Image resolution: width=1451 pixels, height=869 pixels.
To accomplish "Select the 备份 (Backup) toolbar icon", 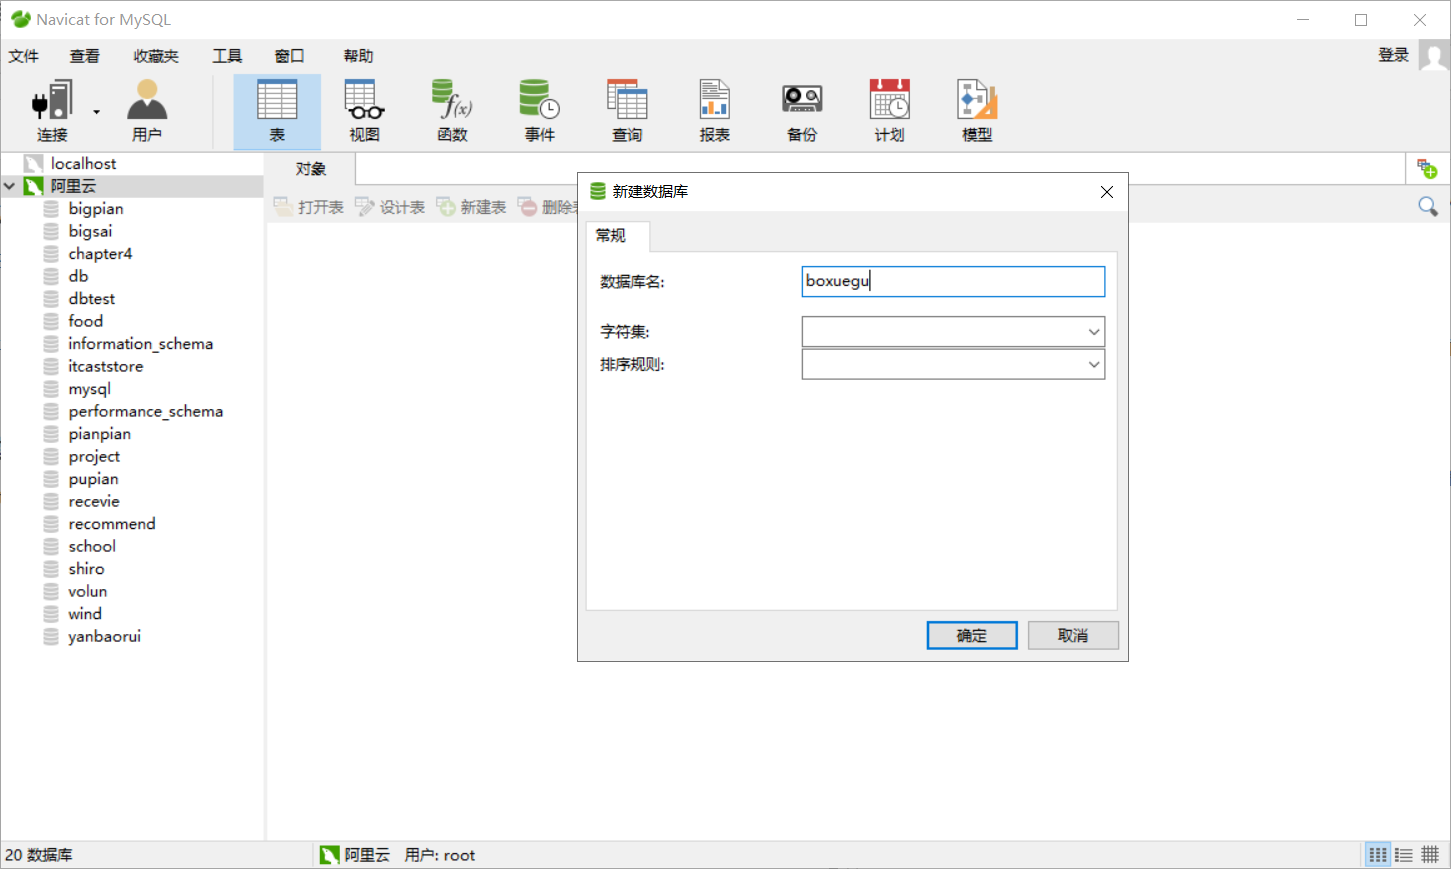I will click(802, 111).
